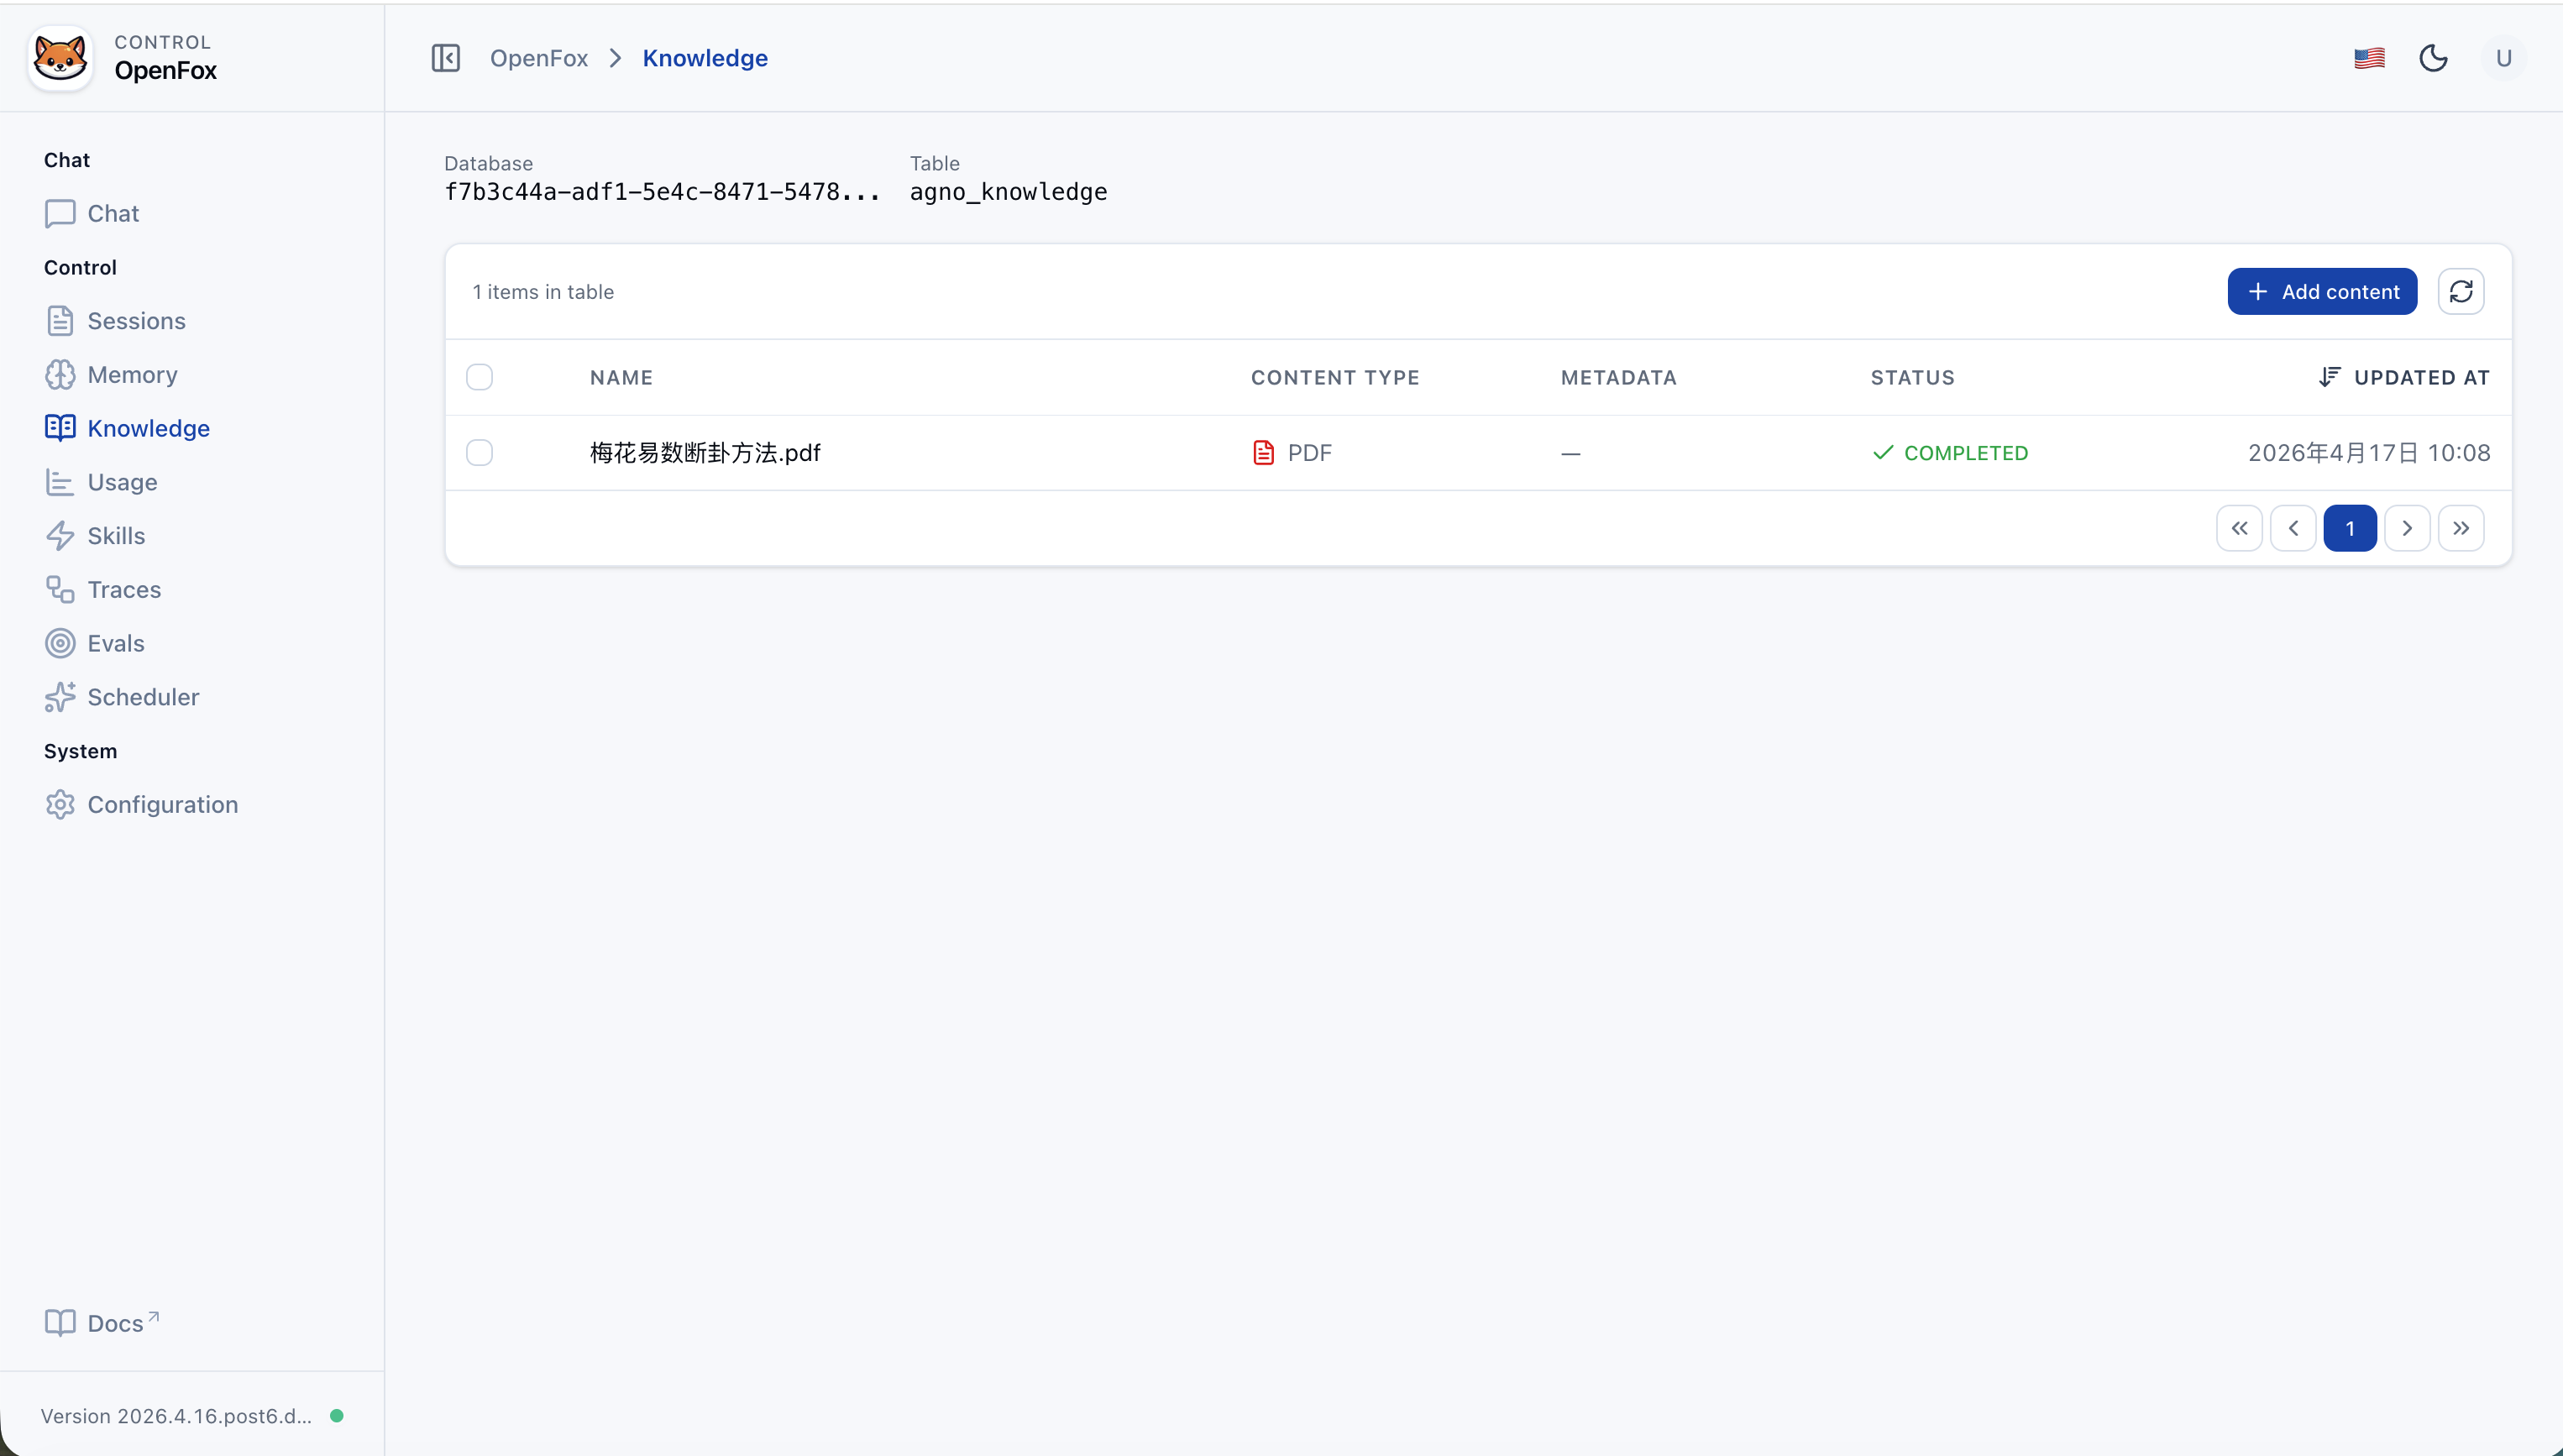Navigate to OpenFox breadcrumb

click(x=539, y=57)
